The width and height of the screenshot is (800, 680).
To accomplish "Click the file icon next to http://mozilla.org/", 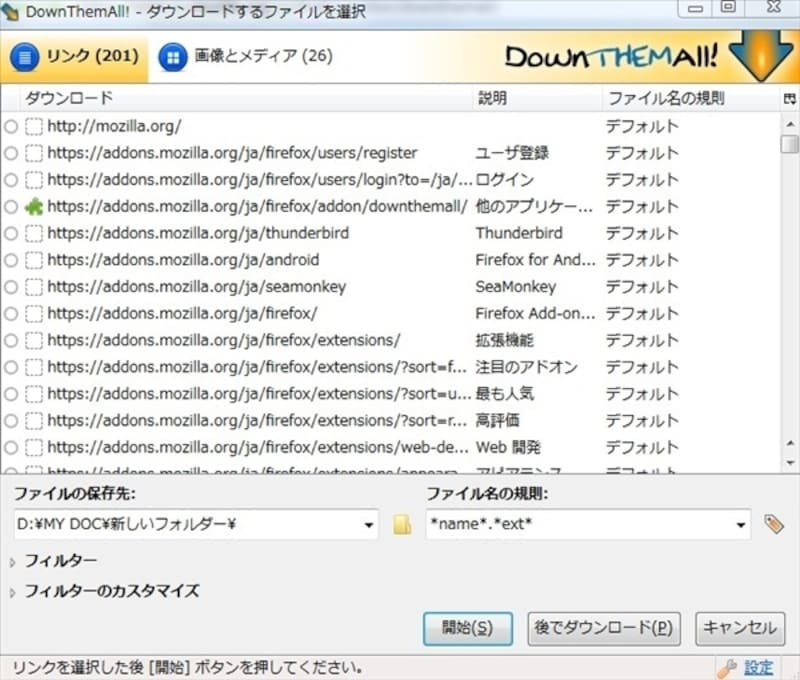I will point(34,127).
